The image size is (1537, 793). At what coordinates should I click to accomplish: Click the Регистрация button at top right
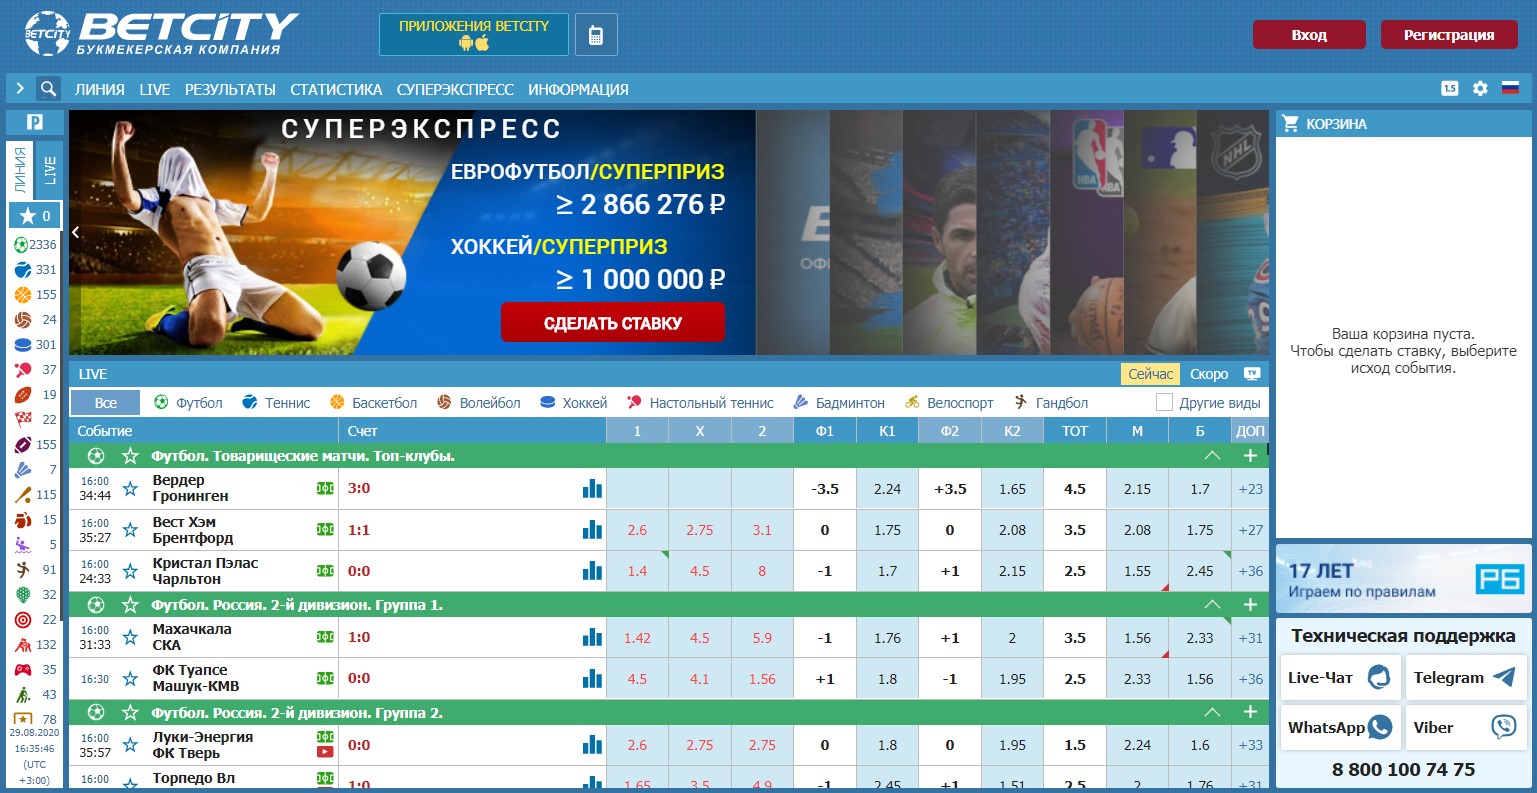point(1448,33)
